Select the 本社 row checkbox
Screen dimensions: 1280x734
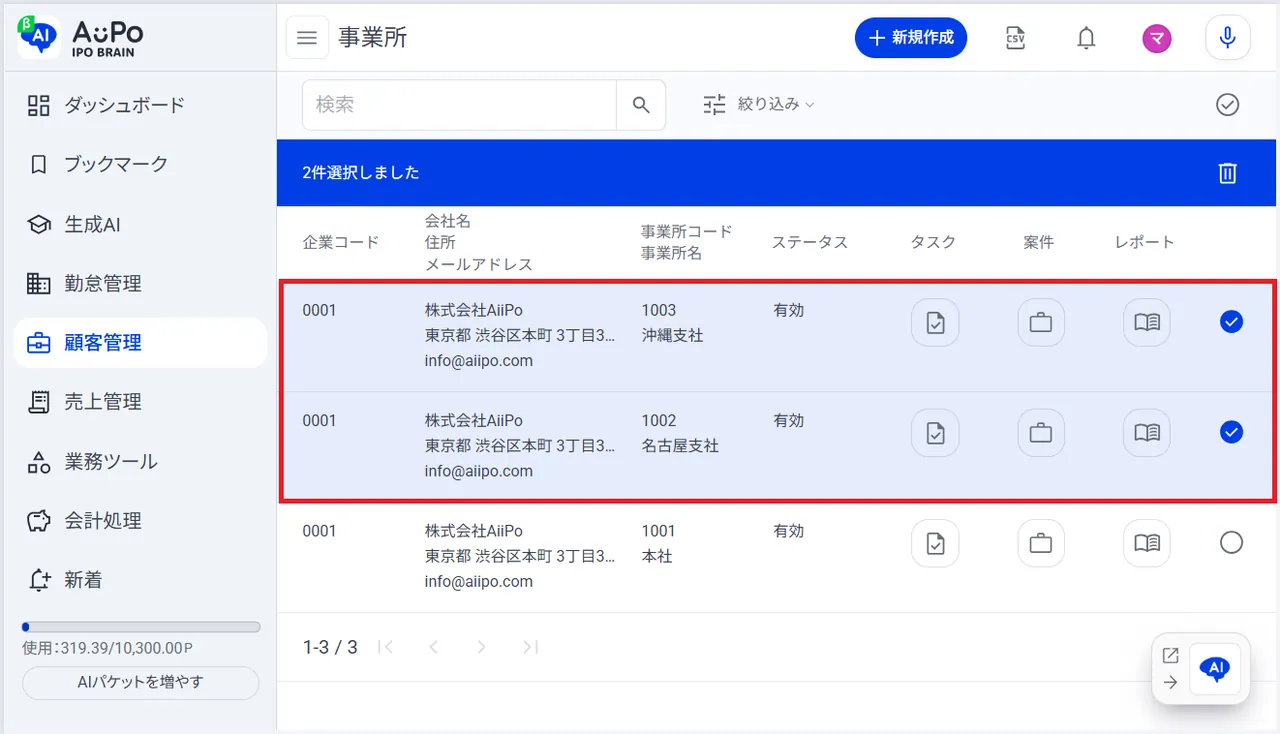coord(1232,542)
